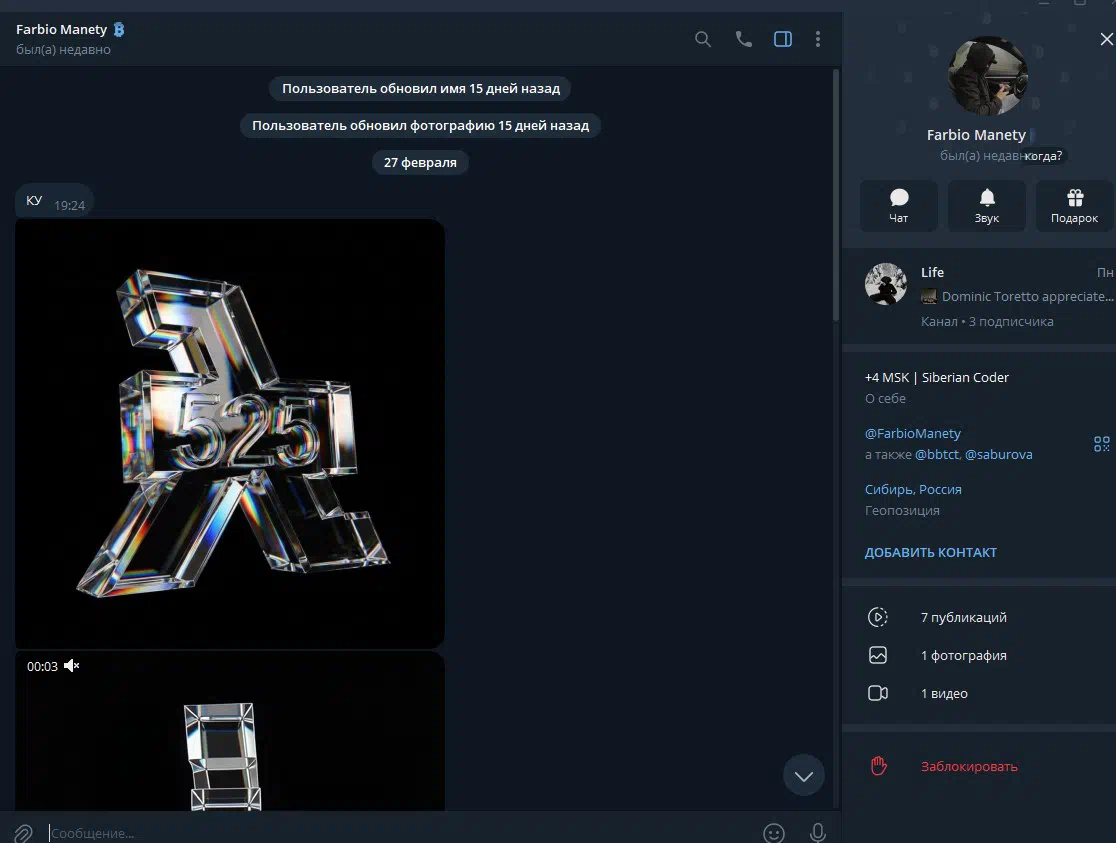The image size is (1116, 843).
Task: Open the @FarbioManety username link
Action: click(x=912, y=433)
